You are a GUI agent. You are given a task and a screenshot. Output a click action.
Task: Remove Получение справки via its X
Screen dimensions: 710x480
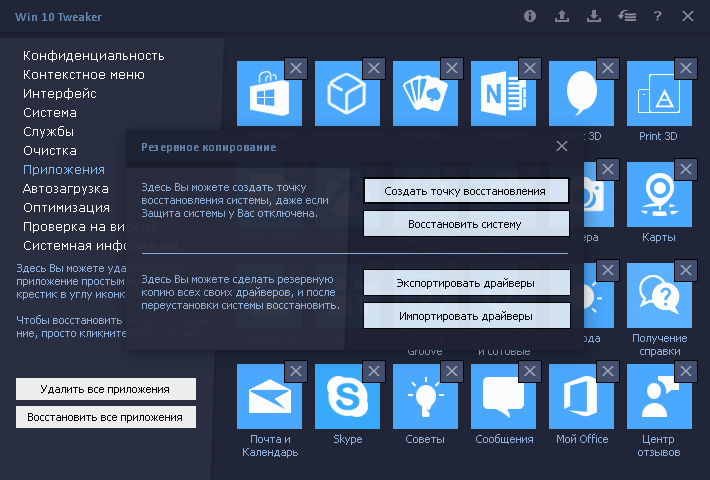point(686,270)
